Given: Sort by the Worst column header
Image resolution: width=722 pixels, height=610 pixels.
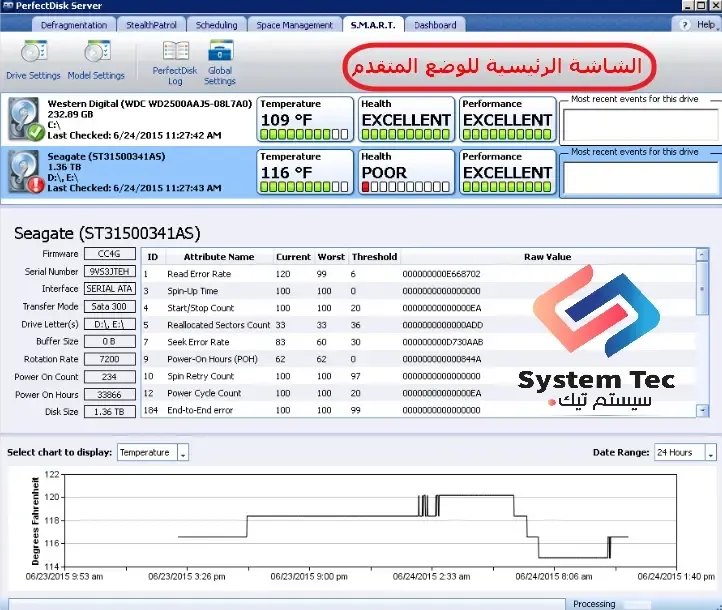Looking at the screenshot, I should (x=331, y=257).
